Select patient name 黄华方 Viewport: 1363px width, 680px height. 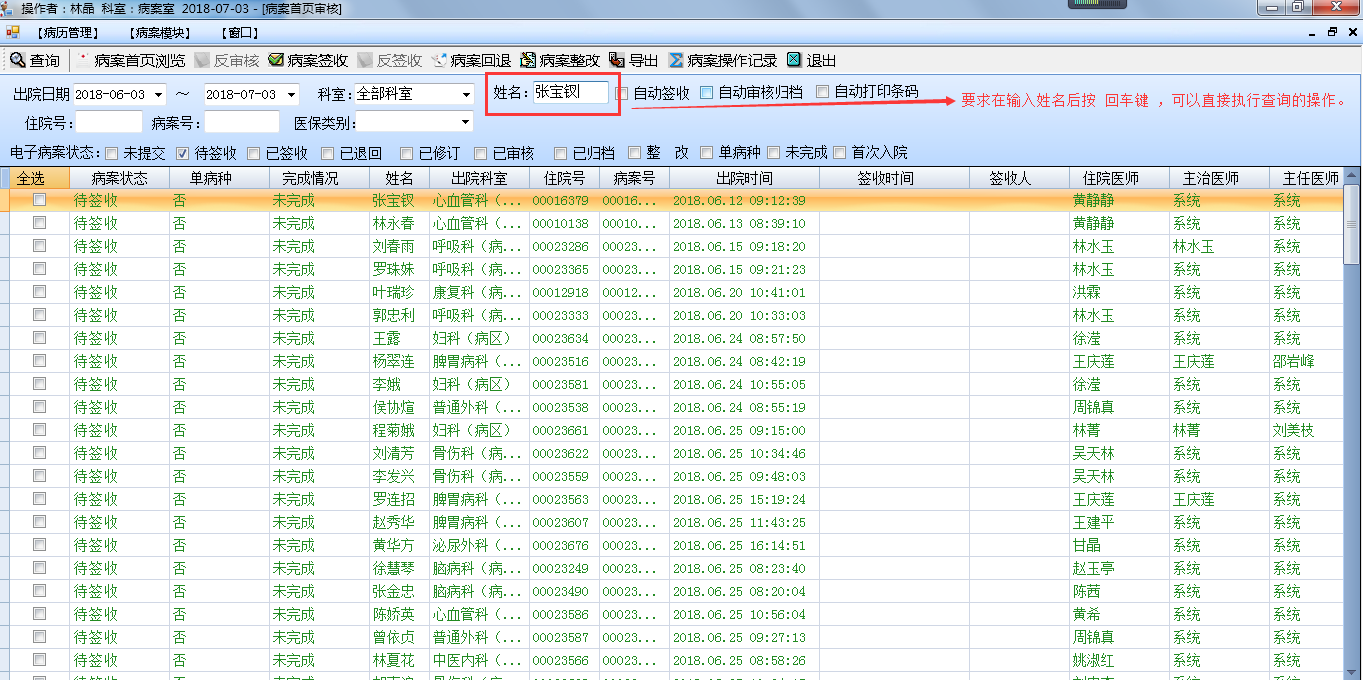pos(393,545)
